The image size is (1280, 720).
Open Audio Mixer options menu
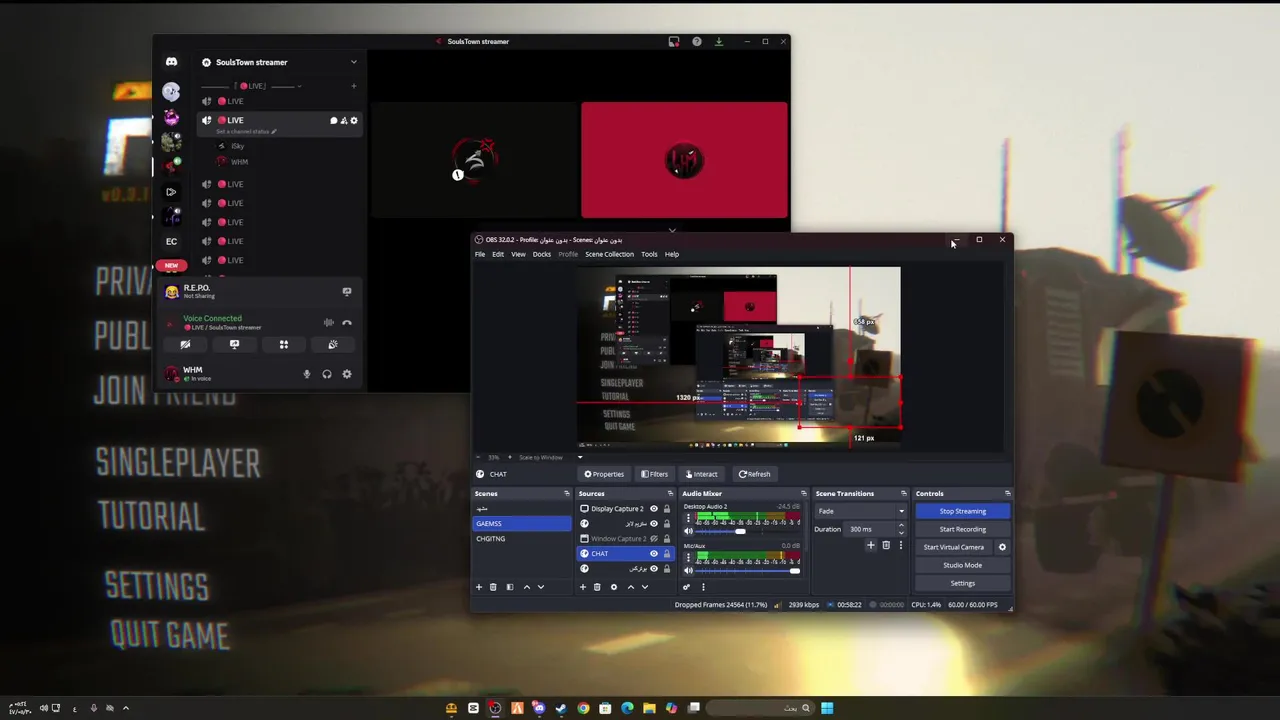703,587
